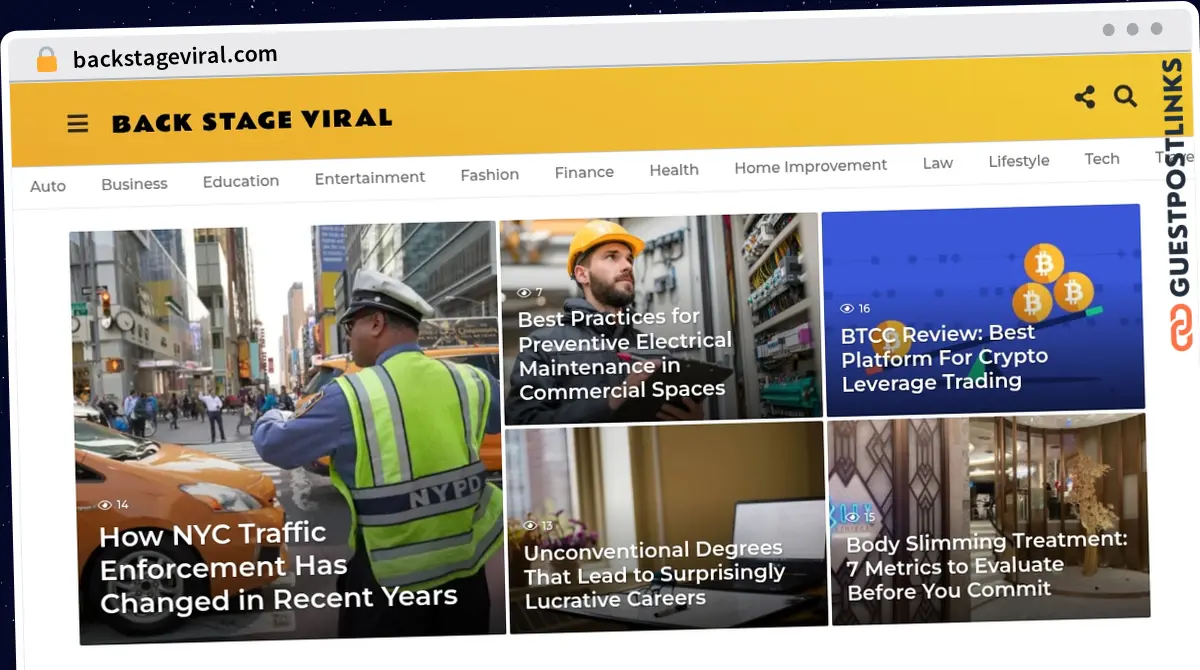1200x670 pixels.
Task: Click the GUESTPOSTLINKS chain-link icon on the right edge
Action: (1180, 327)
